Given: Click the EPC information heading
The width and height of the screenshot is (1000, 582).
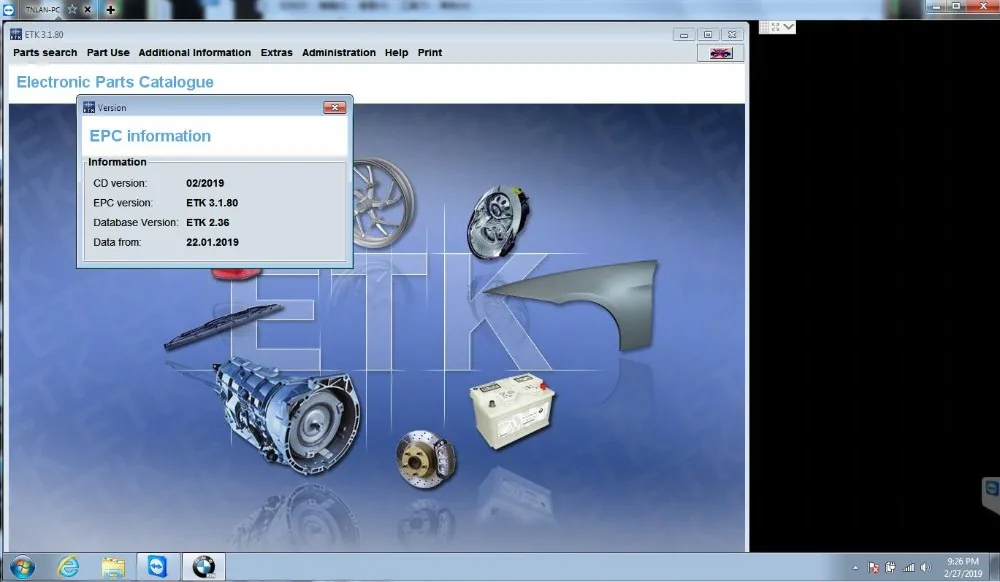Looking at the screenshot, I should tap(150, 136).
